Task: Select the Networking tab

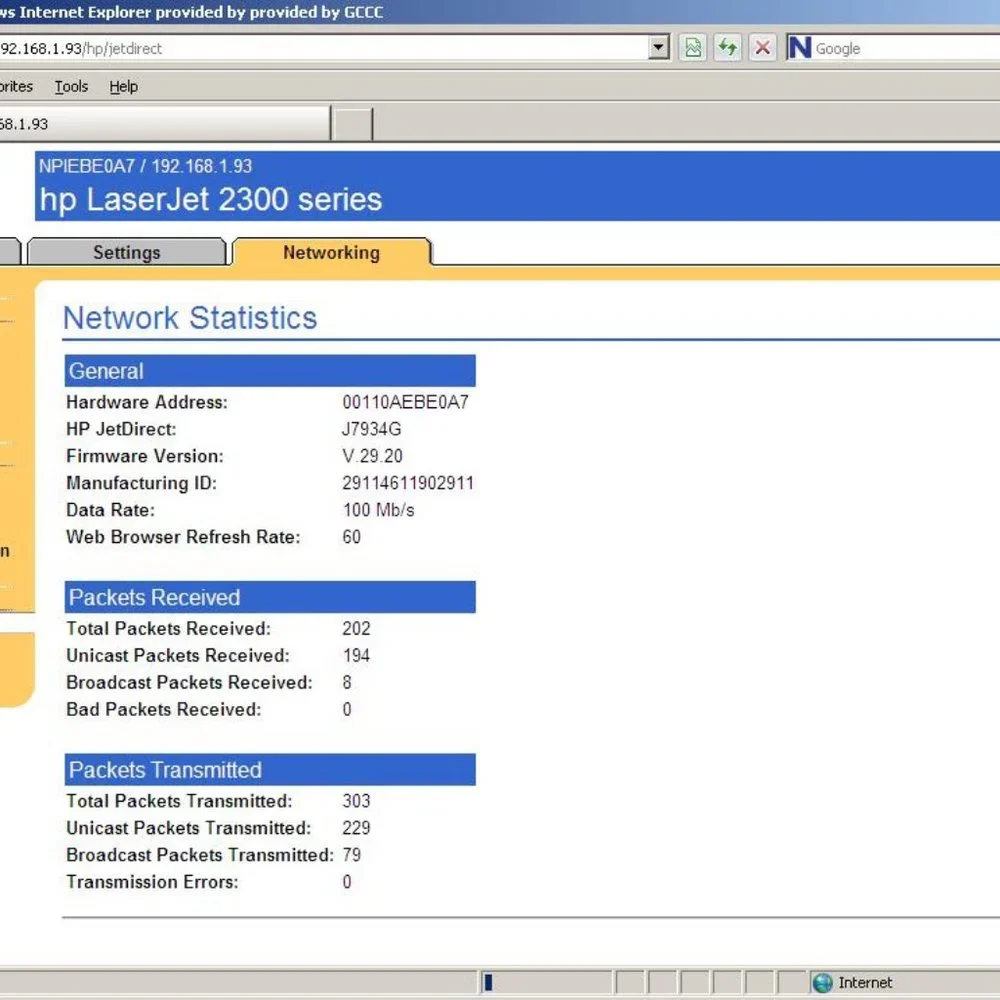Action: click(332, 253)
